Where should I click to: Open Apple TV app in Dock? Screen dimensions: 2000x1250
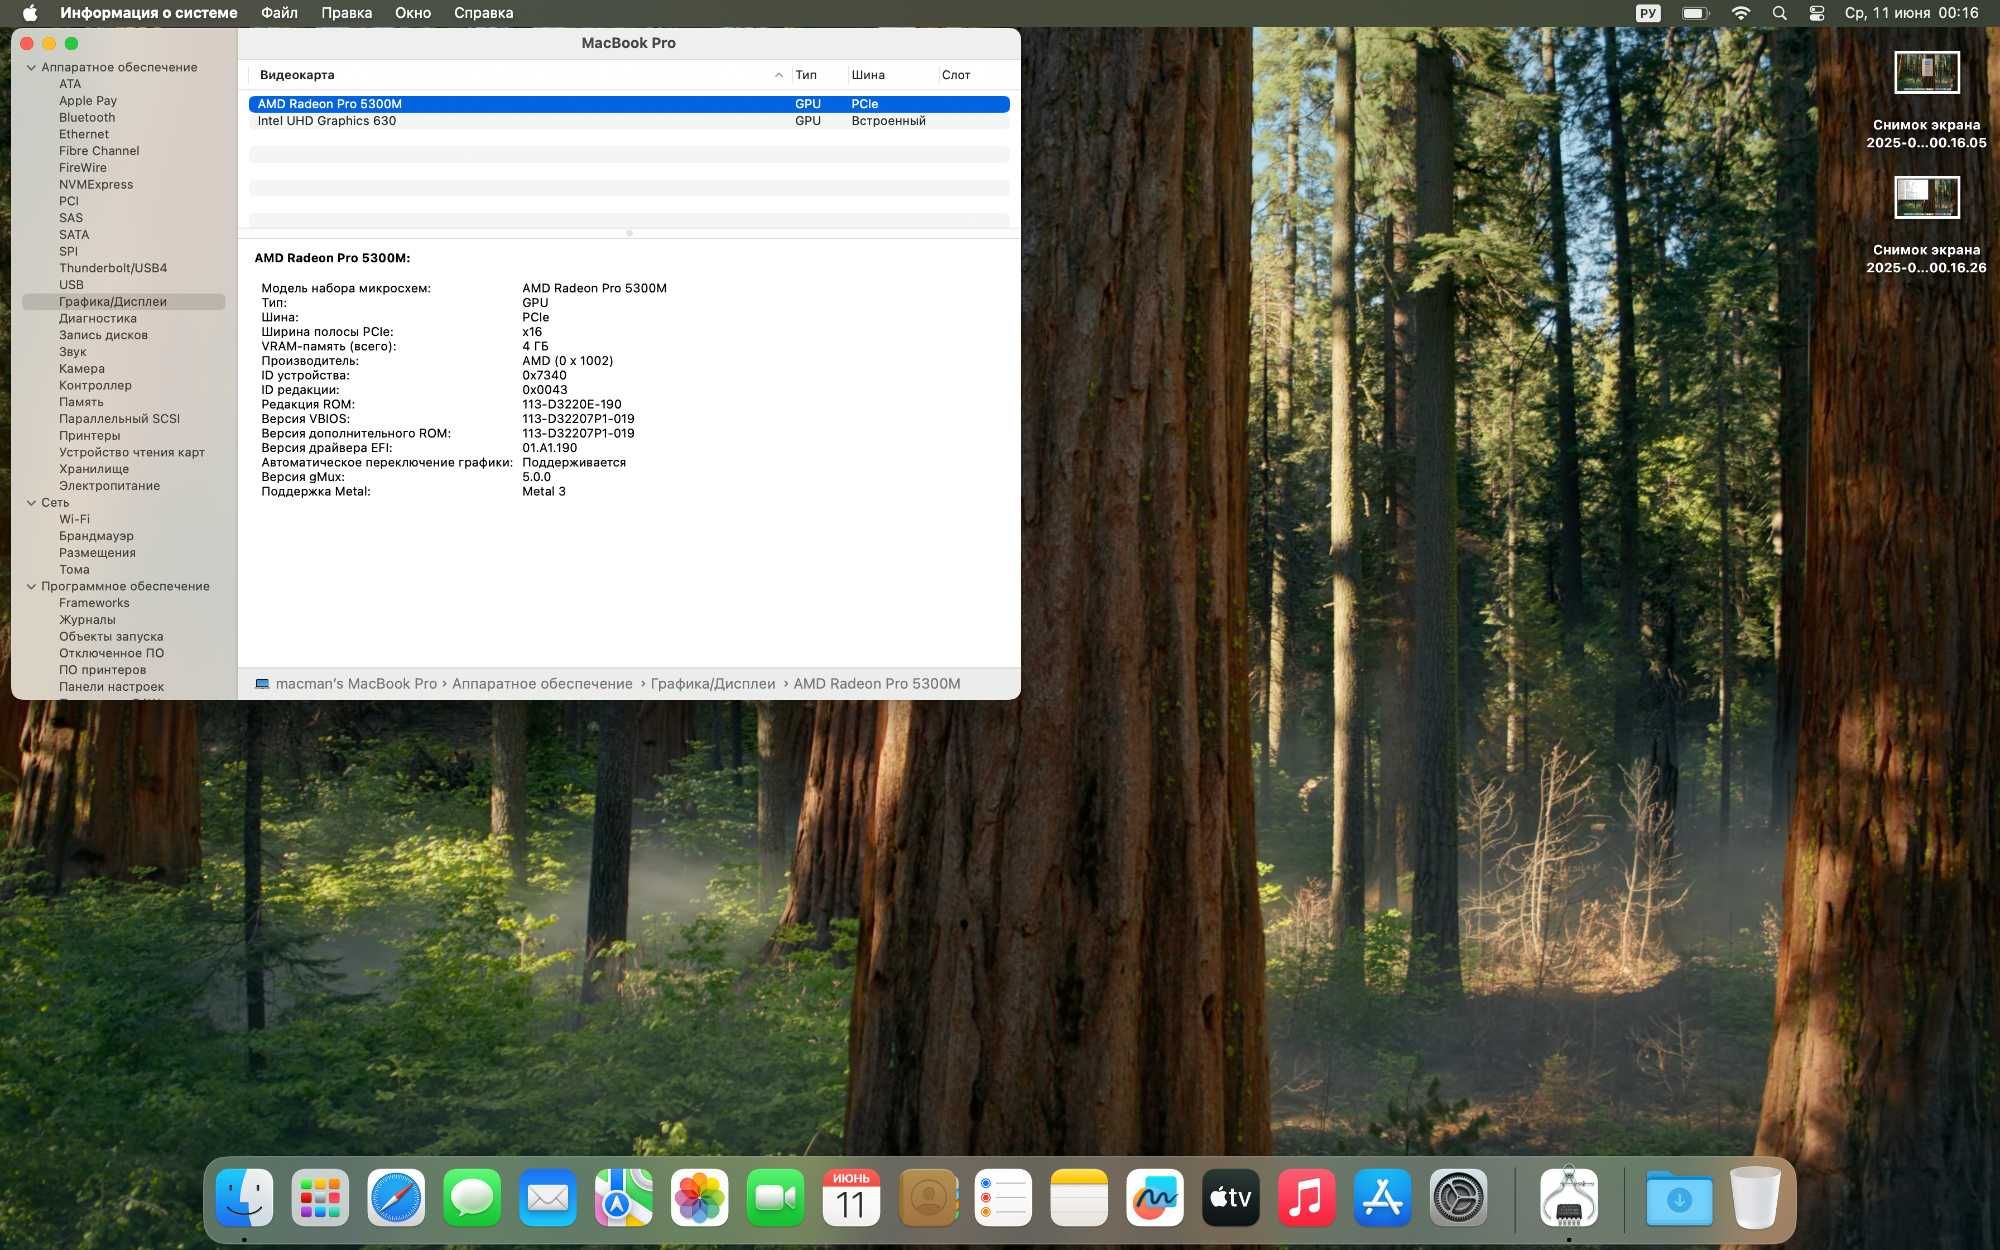click(x=1231, y=1197)
